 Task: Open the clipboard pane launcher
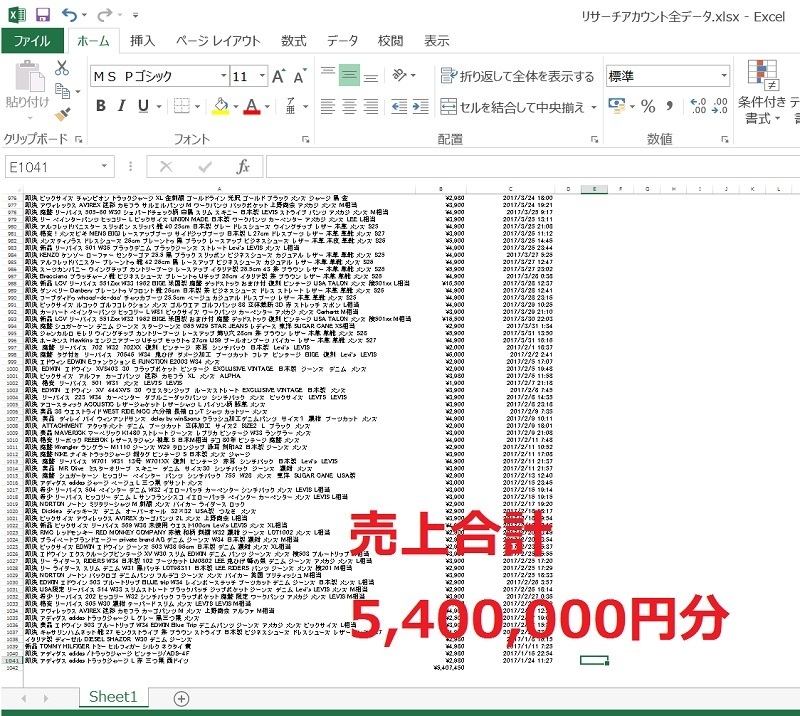point(79,139)
